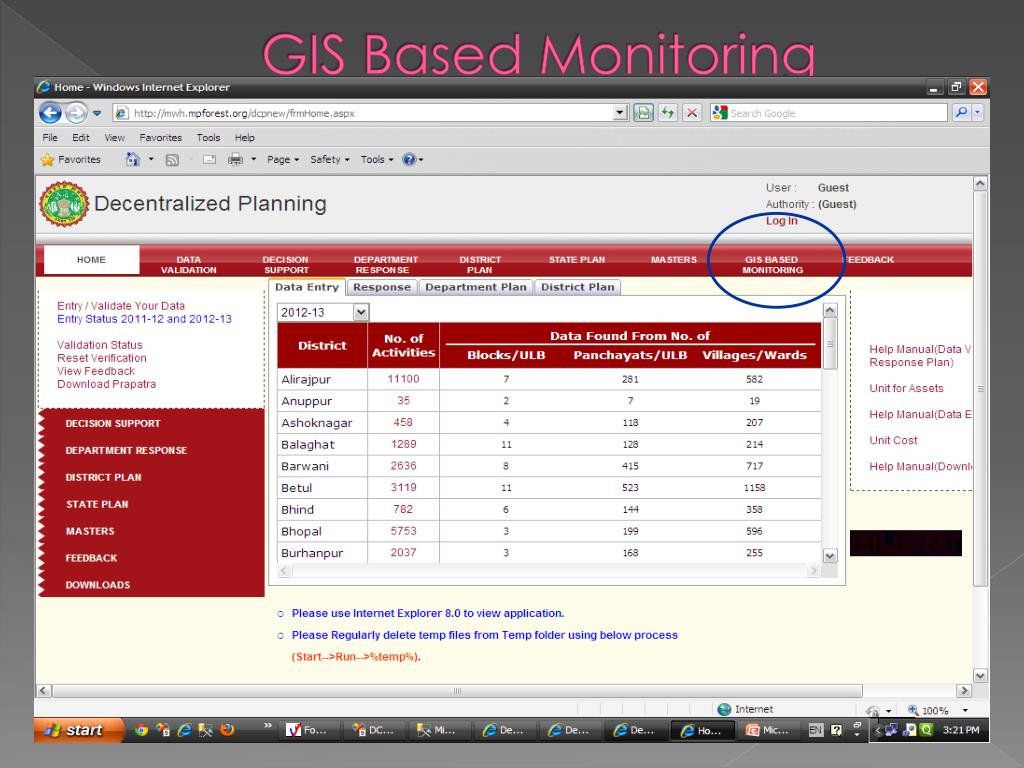Open the 100% zoom level control
The image size is (1024, 768).
pyautogui.click(x=938, y=711)
